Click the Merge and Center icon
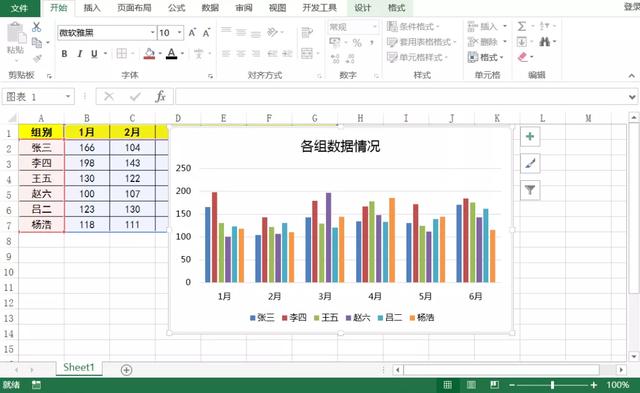640x393 pixels. pos(307,53)
